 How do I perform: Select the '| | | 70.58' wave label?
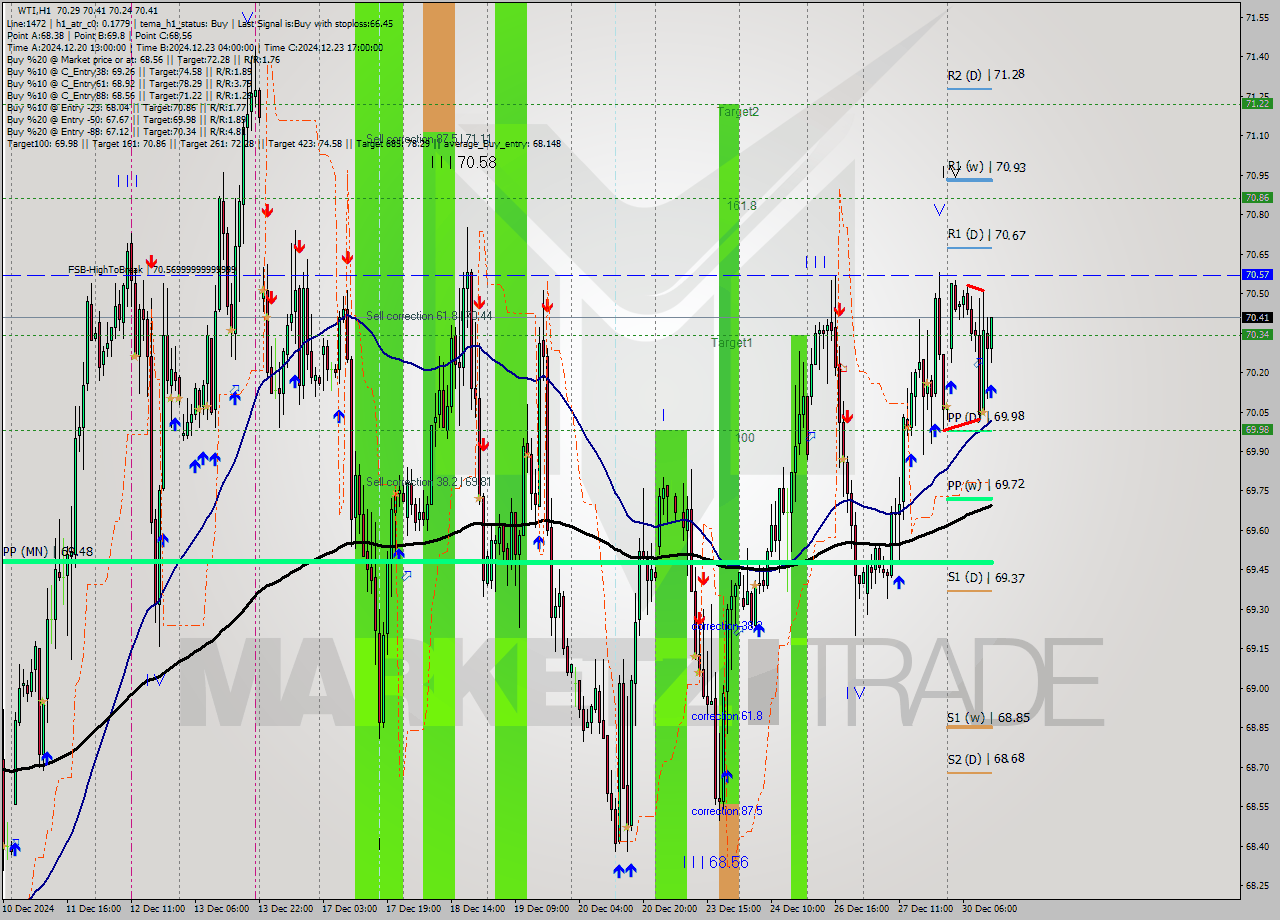coord(463,162)
